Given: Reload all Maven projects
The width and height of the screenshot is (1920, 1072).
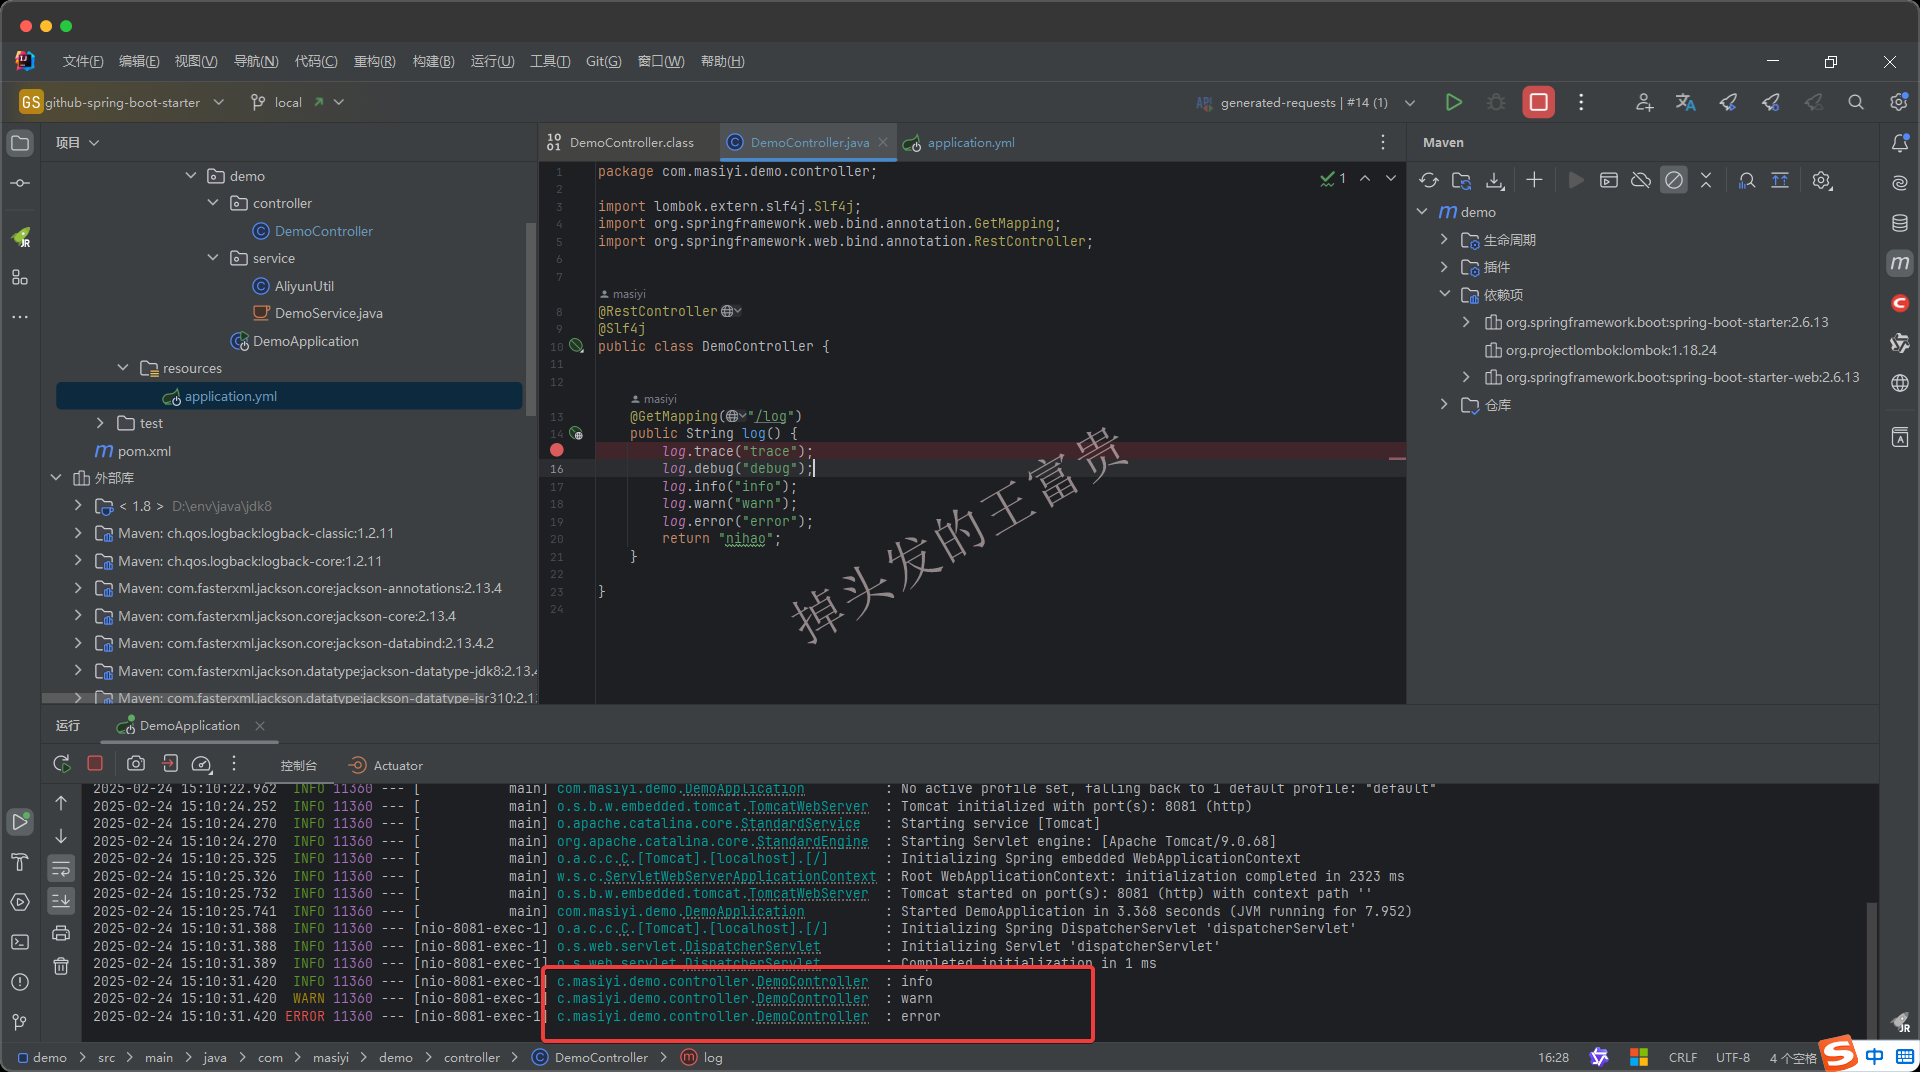Looking at the screenshot, I should coord(1429,180).
